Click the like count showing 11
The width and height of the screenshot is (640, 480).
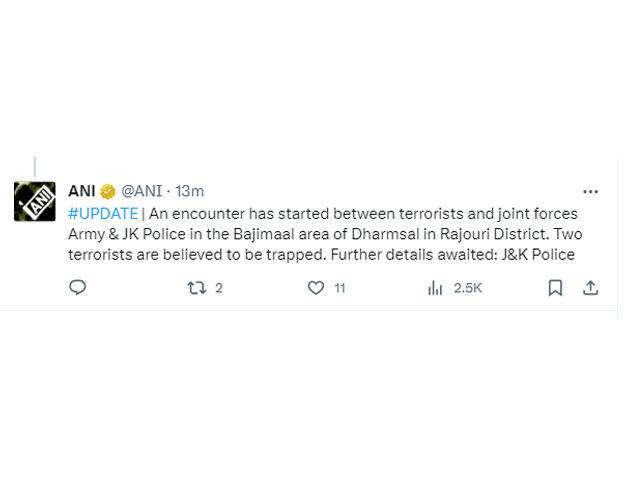pyautogui.click(x=340, y=288)
